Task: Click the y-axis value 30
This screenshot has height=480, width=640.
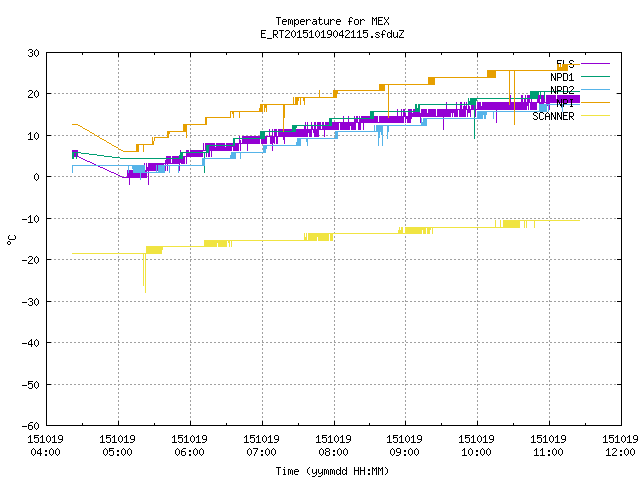Action: pos(33,53)
